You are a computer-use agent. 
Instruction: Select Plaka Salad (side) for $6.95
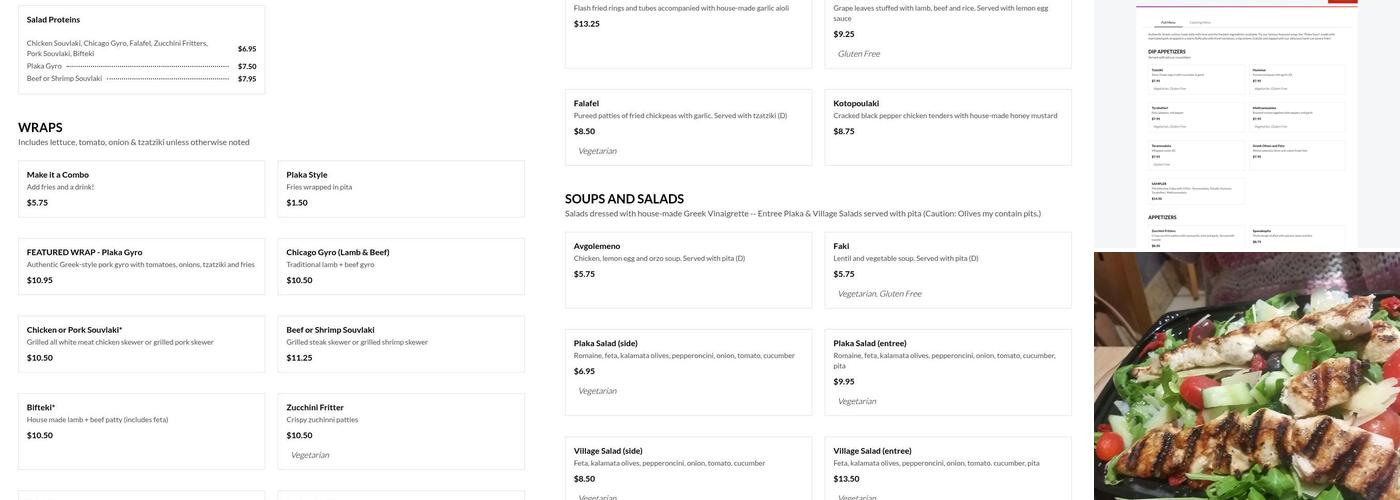tap(688, 371)
